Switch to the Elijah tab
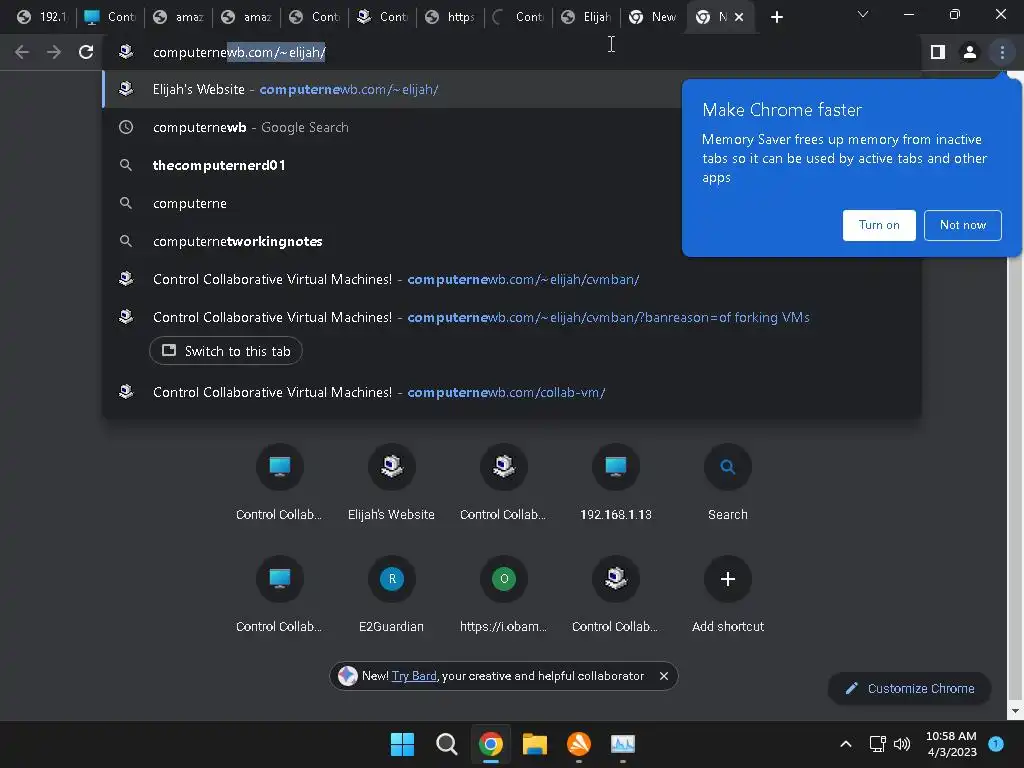The width and height of the screenshot is (1024, 768). [586, 17]
